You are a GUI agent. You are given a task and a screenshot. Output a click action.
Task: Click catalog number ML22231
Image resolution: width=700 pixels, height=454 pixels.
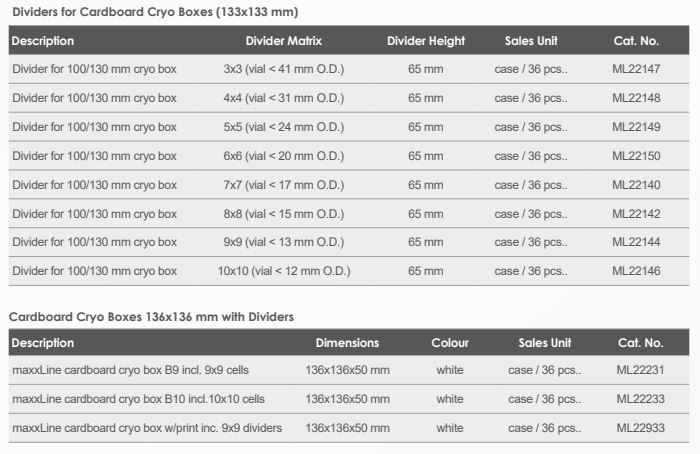point(640,370)
